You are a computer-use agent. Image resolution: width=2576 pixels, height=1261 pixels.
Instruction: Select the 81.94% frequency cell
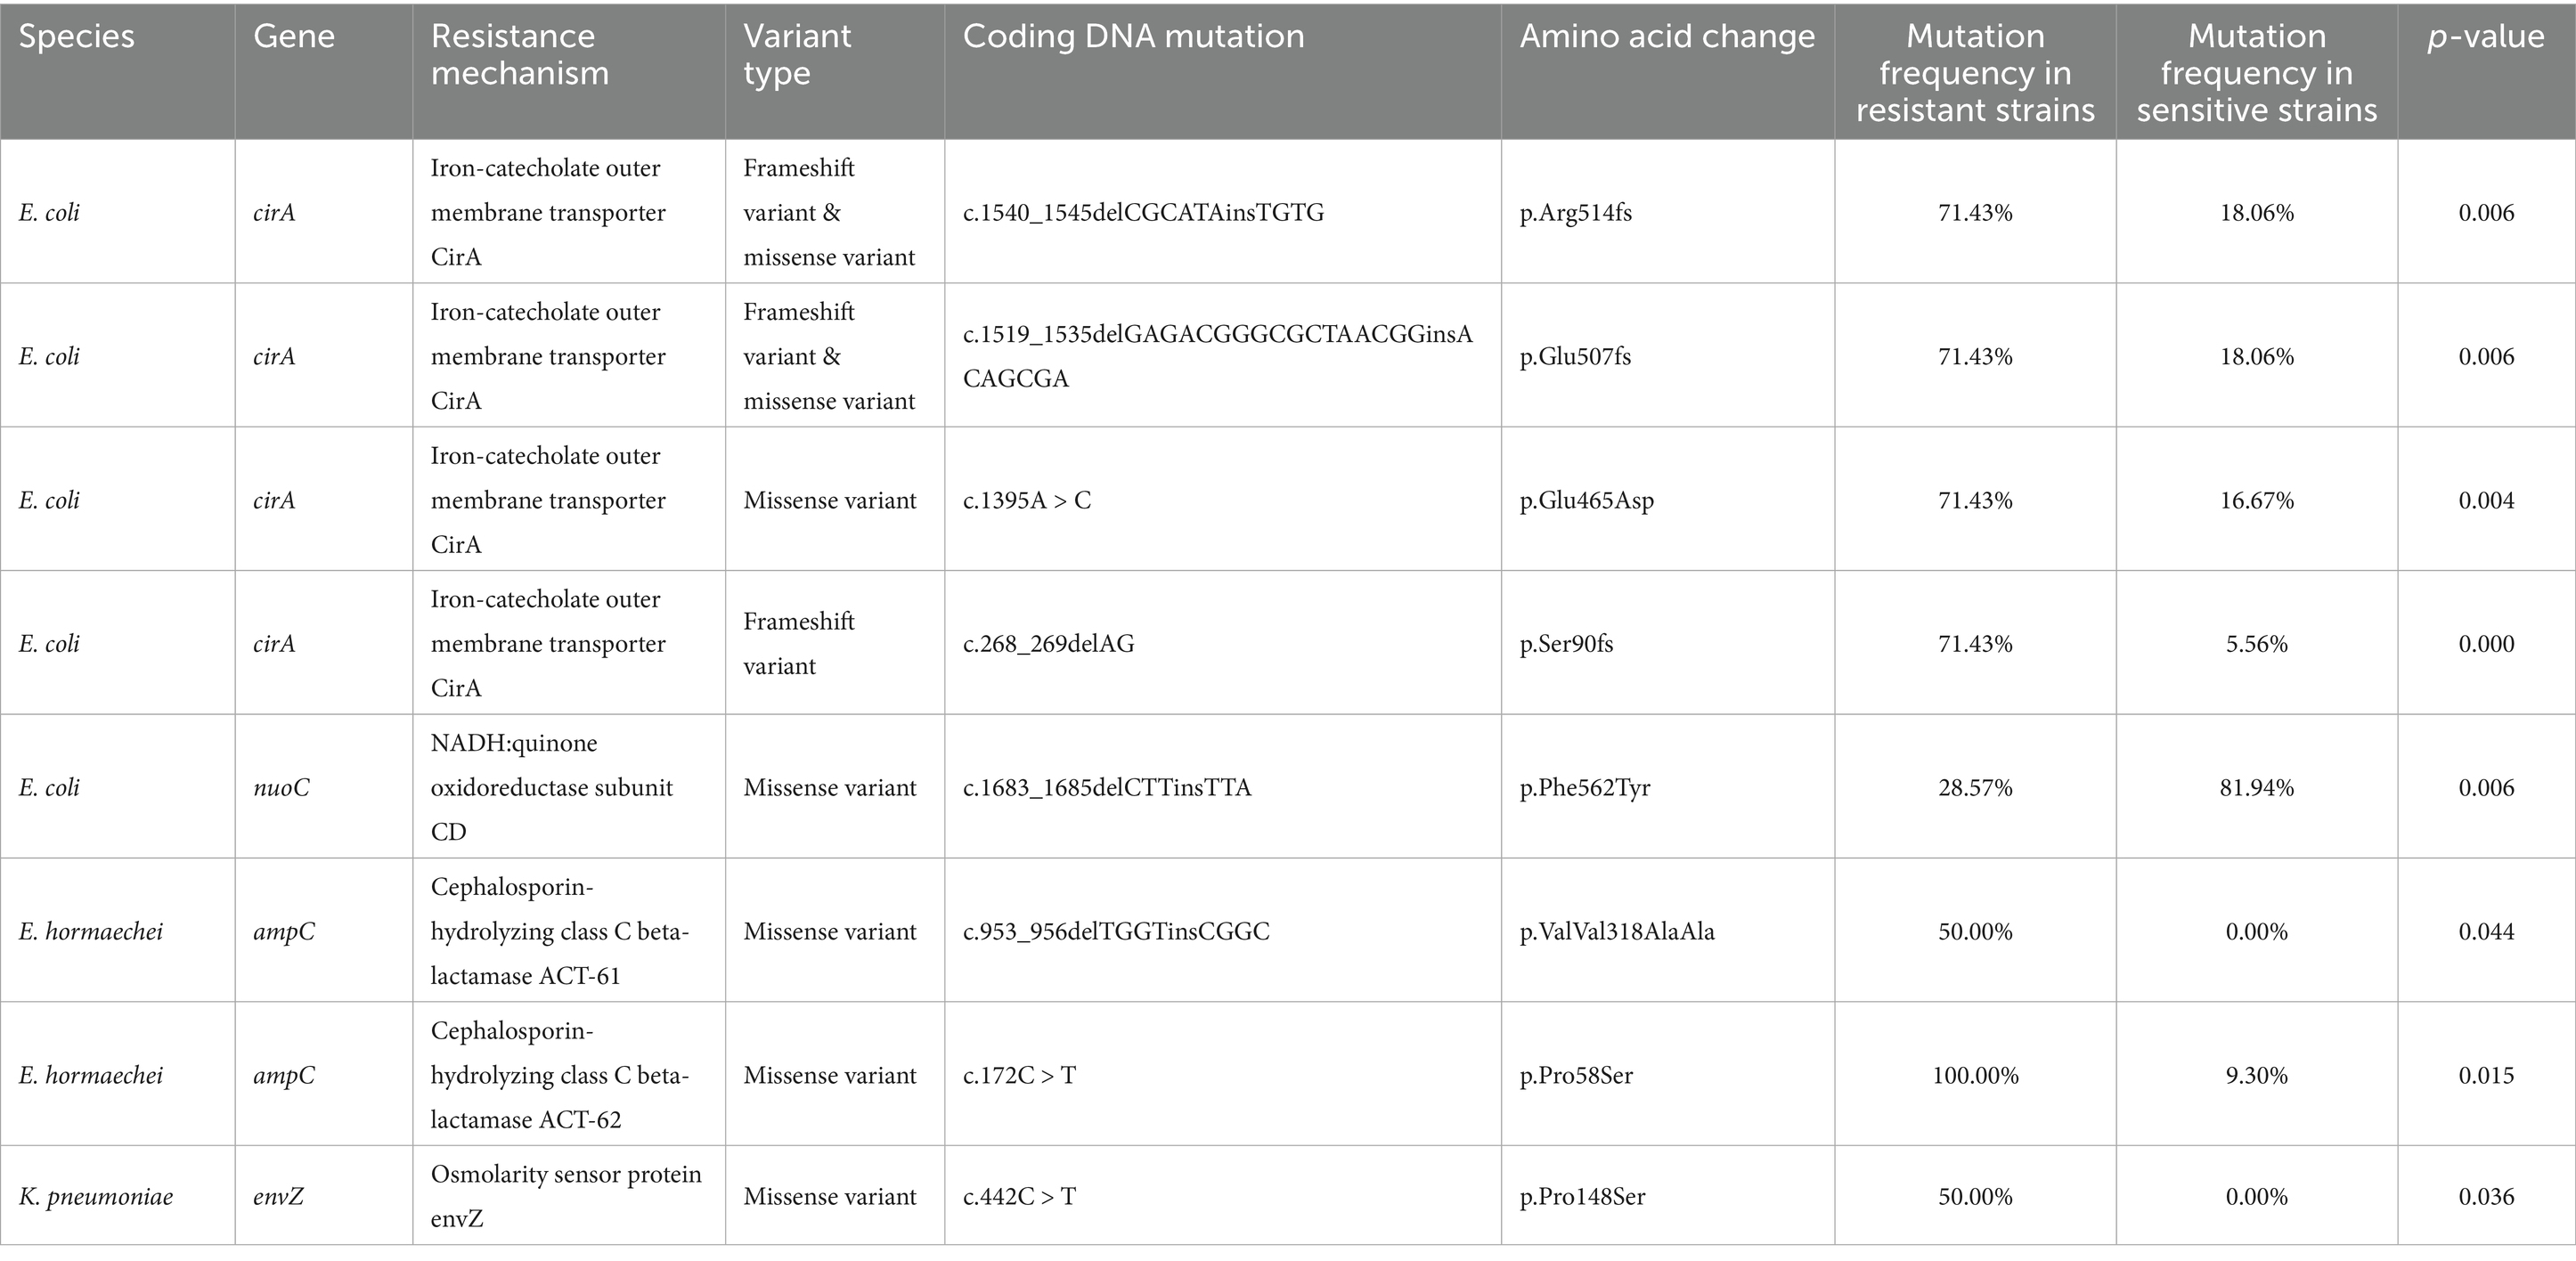[2256, 788]
